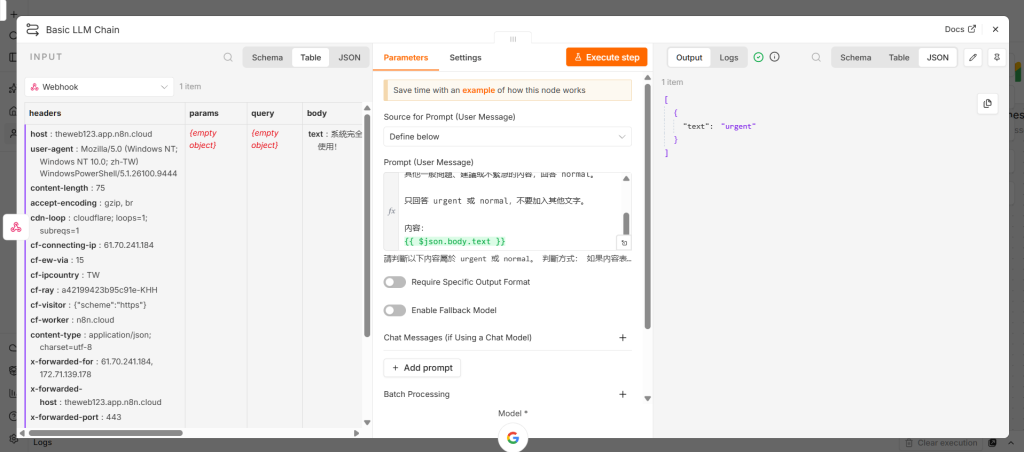Screen dimensions: 1024x452
Task: Click the parameters panel vertical scrollbar
Action: (648, 204)
